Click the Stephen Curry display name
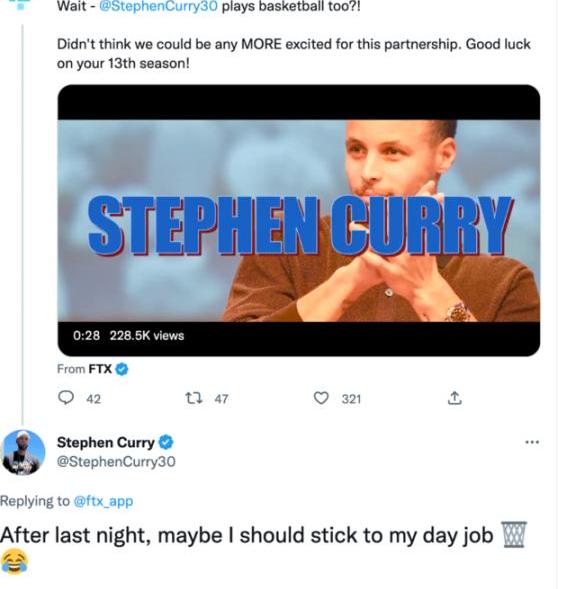Viewport: 576px width, 589px height. (x=106, y=443)
